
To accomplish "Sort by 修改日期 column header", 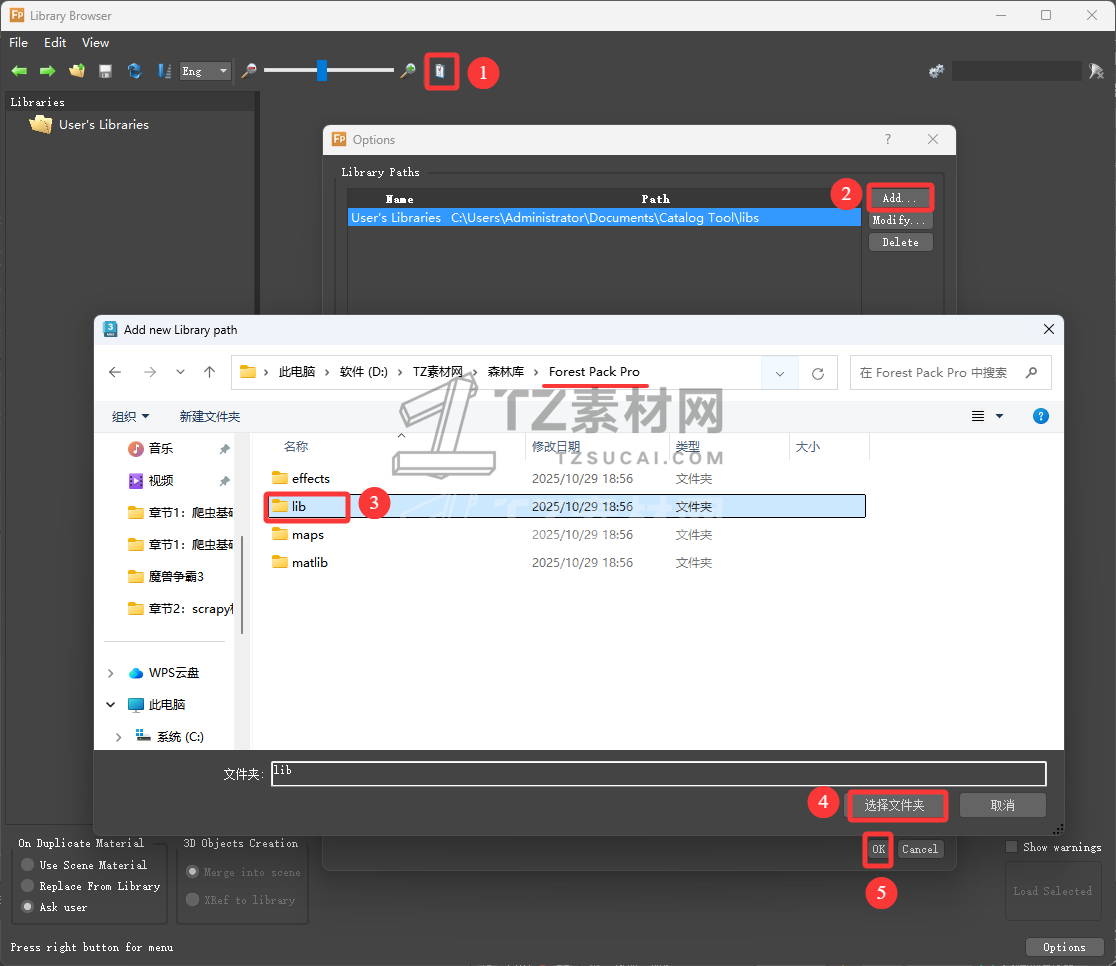I will pos(556,446).
